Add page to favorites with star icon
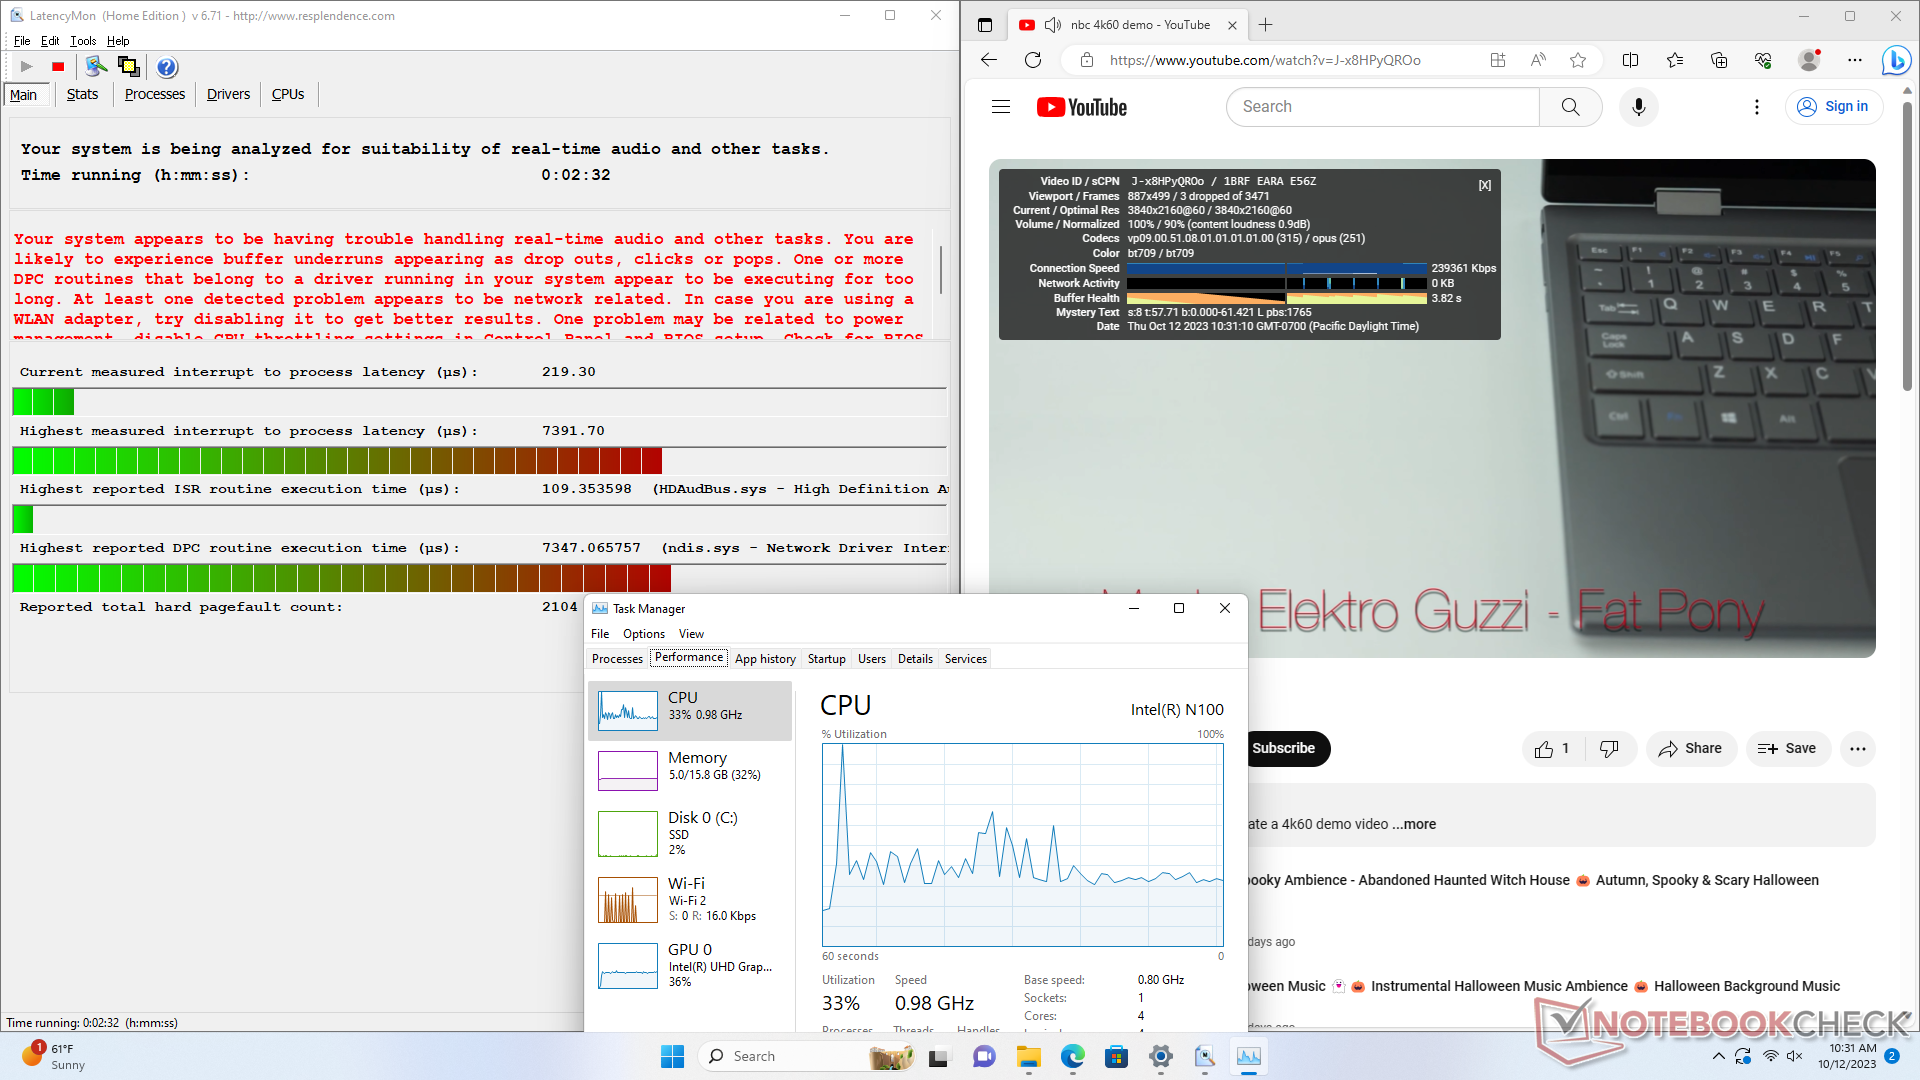 pyautogui.click(x=1578, y=60)
